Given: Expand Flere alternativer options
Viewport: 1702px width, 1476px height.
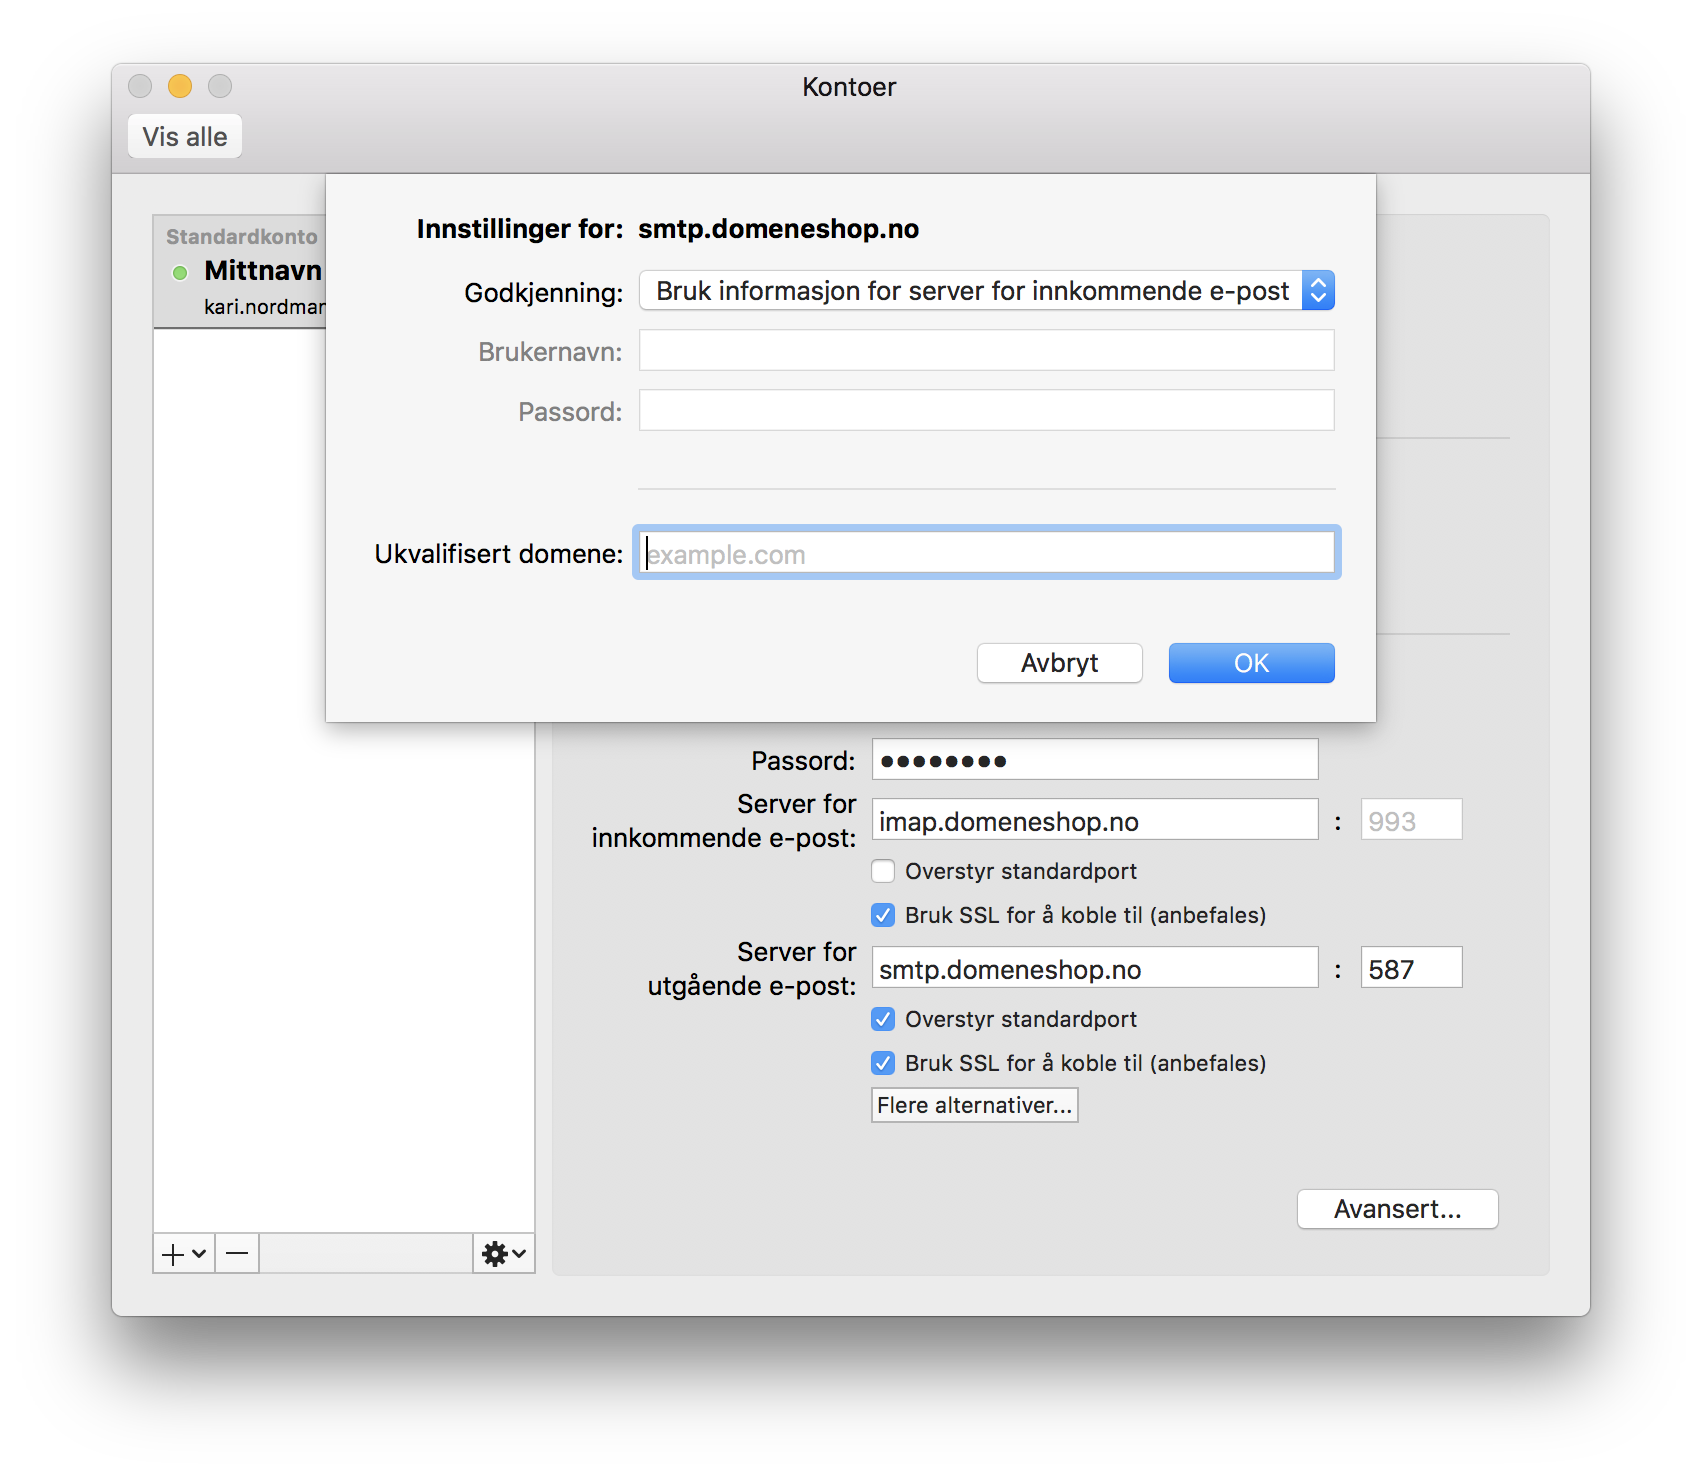Looking at the screenshot, I should coord(974,1105).
